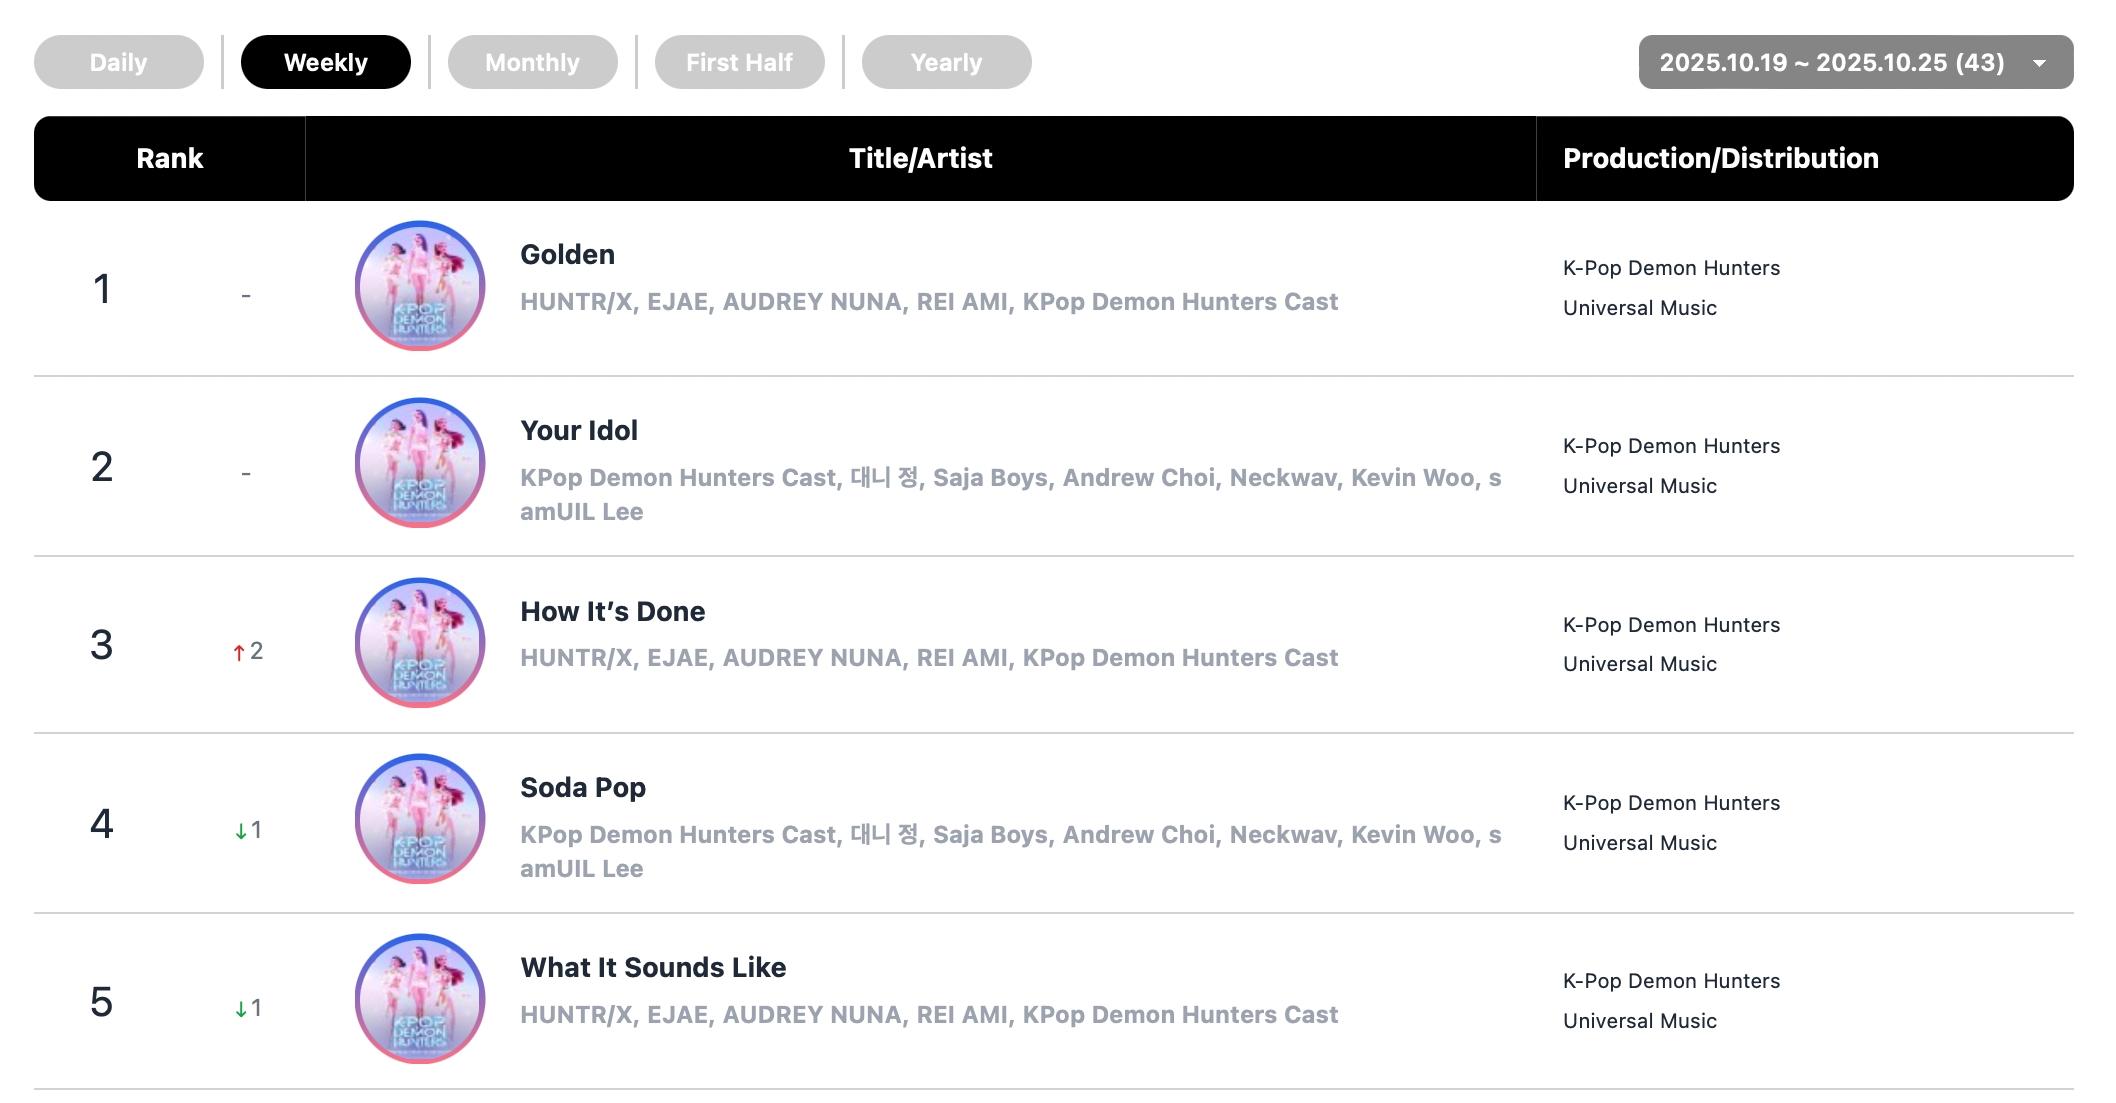Open the Golden song title link
The height and width of the screenshot is (1103, 2116).
(567, 254)
